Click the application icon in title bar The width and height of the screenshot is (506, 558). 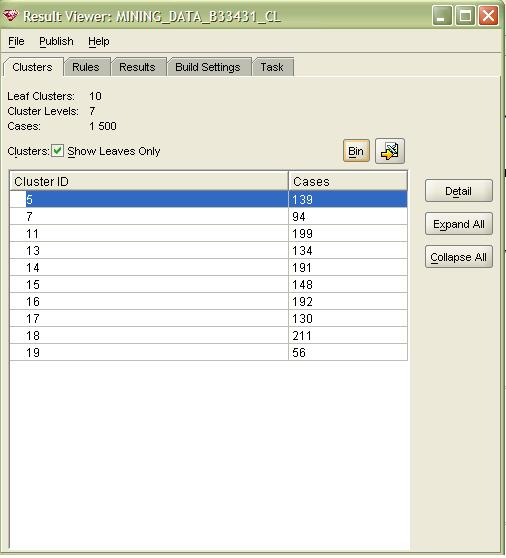click(10, 16)
